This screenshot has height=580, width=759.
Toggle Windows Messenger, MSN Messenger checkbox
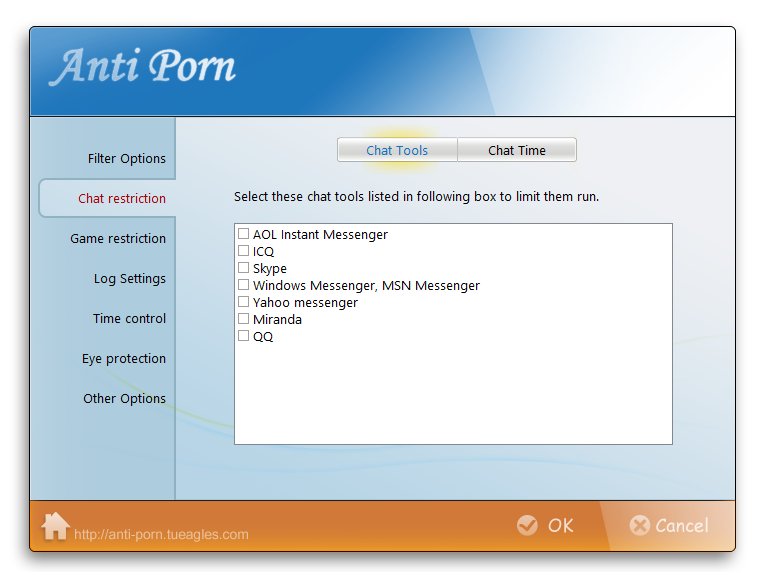point(243,285)
